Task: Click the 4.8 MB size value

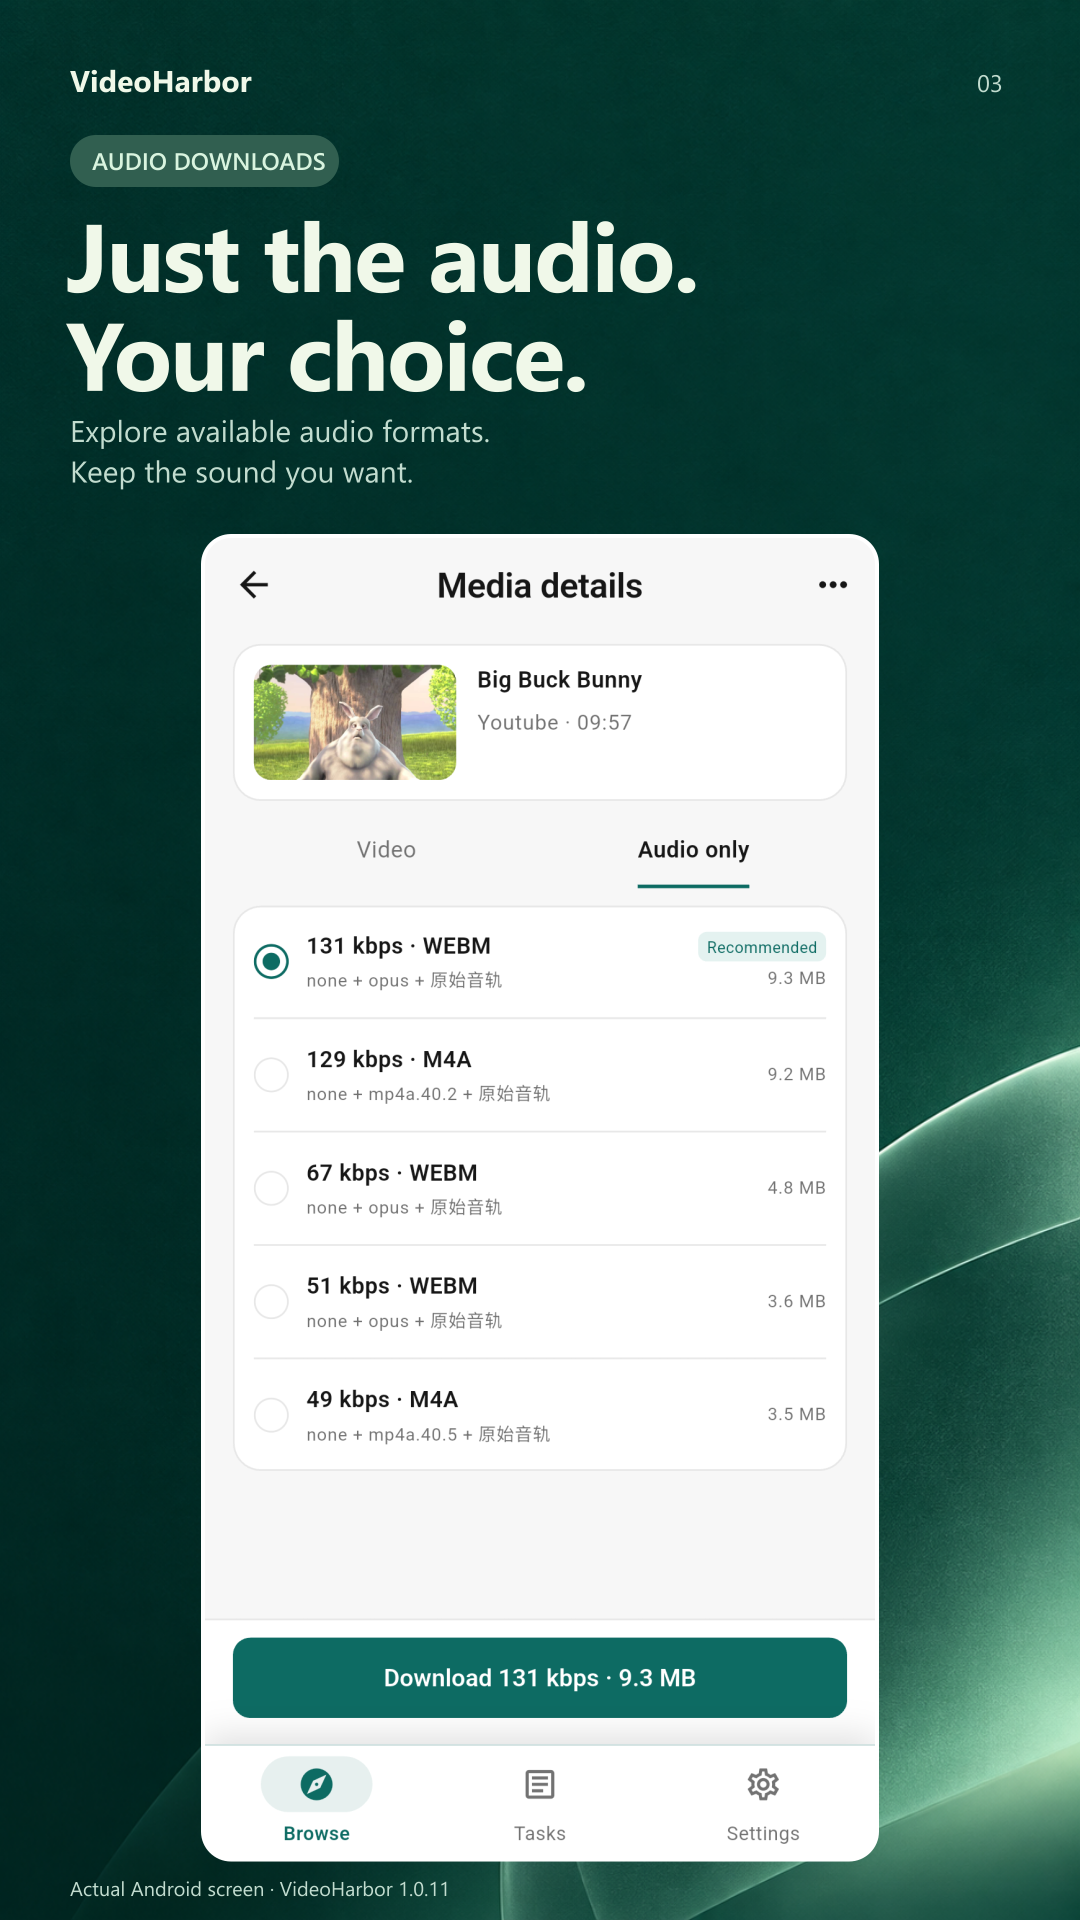Action: coord(797,1188)
